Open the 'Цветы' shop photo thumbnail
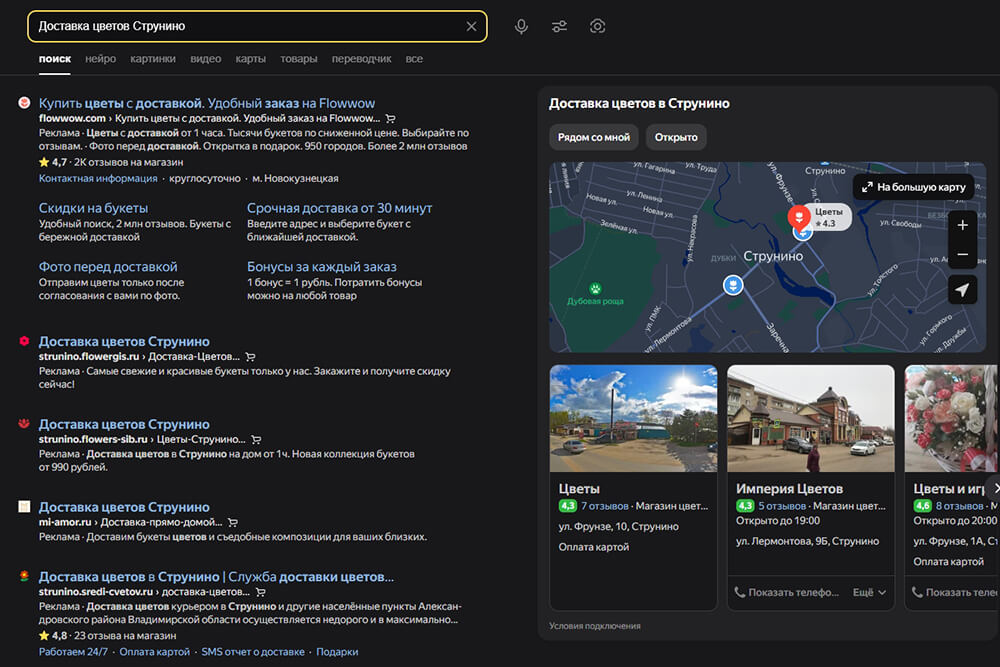 click(633, 418)
